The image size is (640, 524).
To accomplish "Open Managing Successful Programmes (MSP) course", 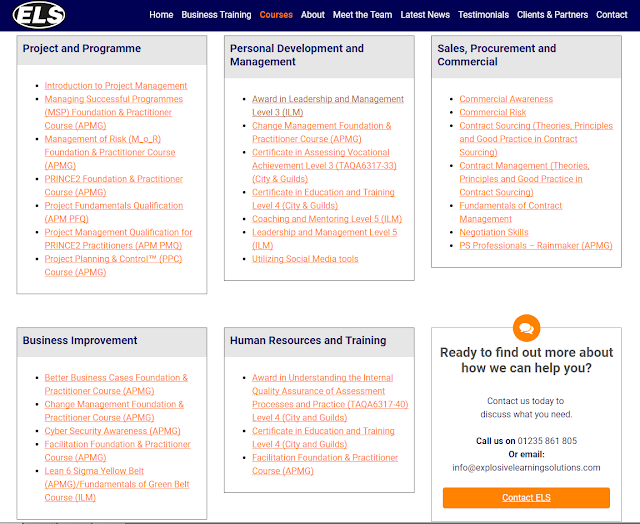I will 113,112.
